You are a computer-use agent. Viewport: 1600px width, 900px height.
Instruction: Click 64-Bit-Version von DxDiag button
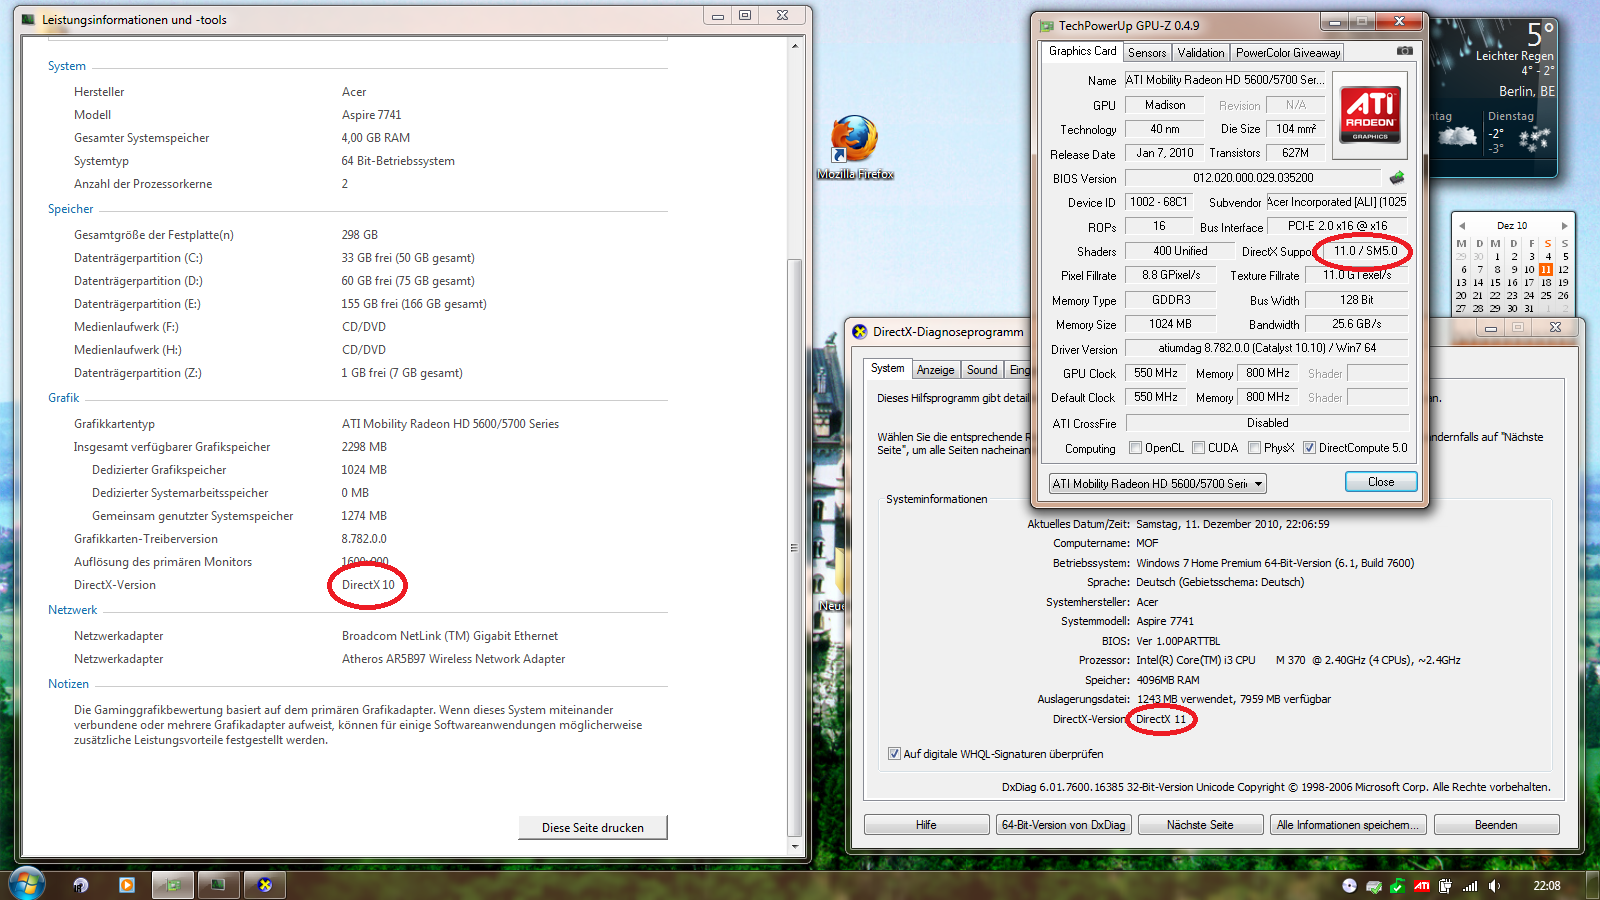1063,825
